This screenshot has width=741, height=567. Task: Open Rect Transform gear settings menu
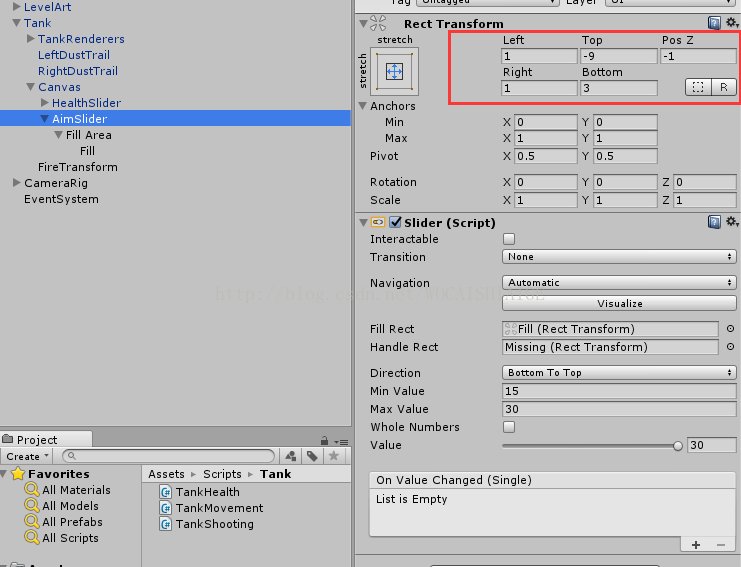732,22
